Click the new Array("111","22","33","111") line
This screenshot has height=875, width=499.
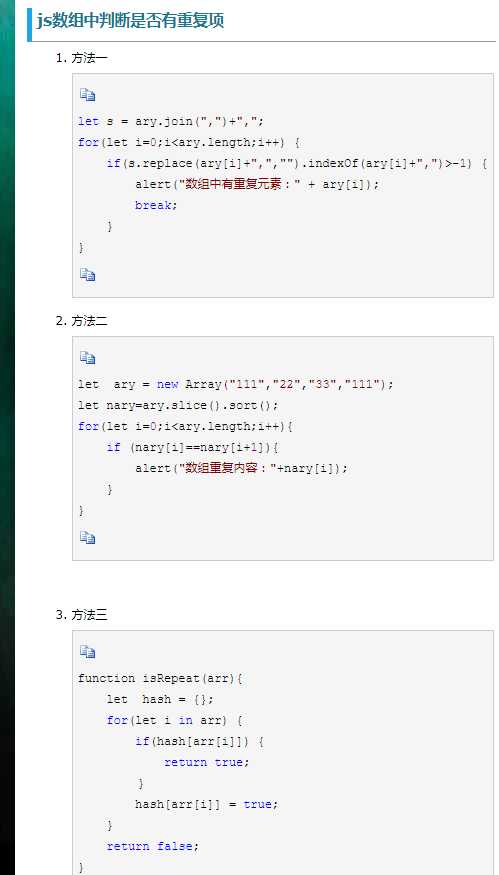pos(236,384)
